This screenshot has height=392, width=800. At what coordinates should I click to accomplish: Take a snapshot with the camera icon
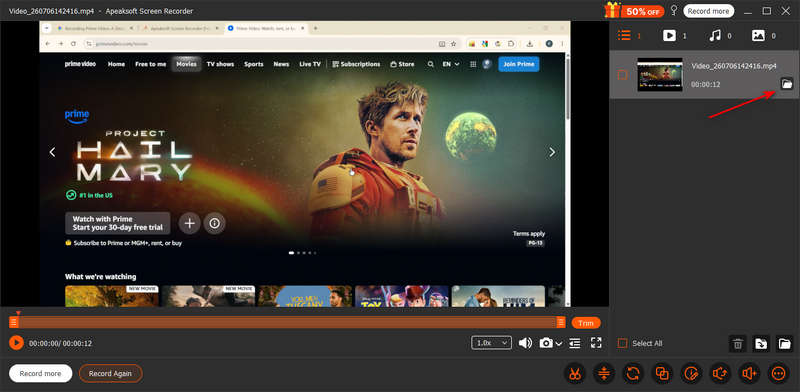(546, 343)
